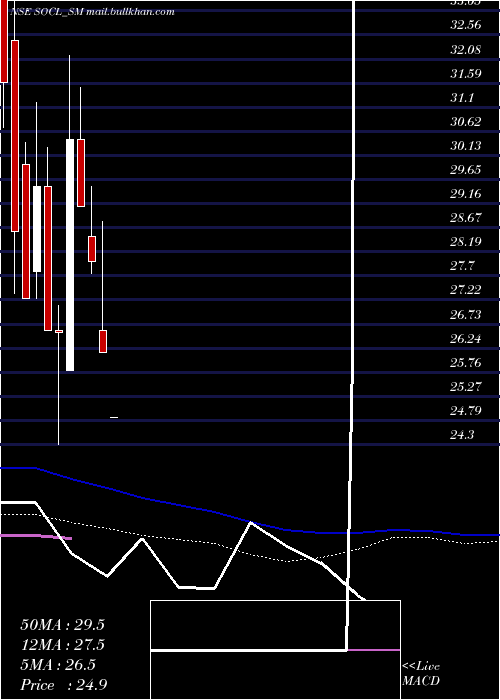
Task: Click the tall white bullish candlestick body
Action: [x=70, y=255]
